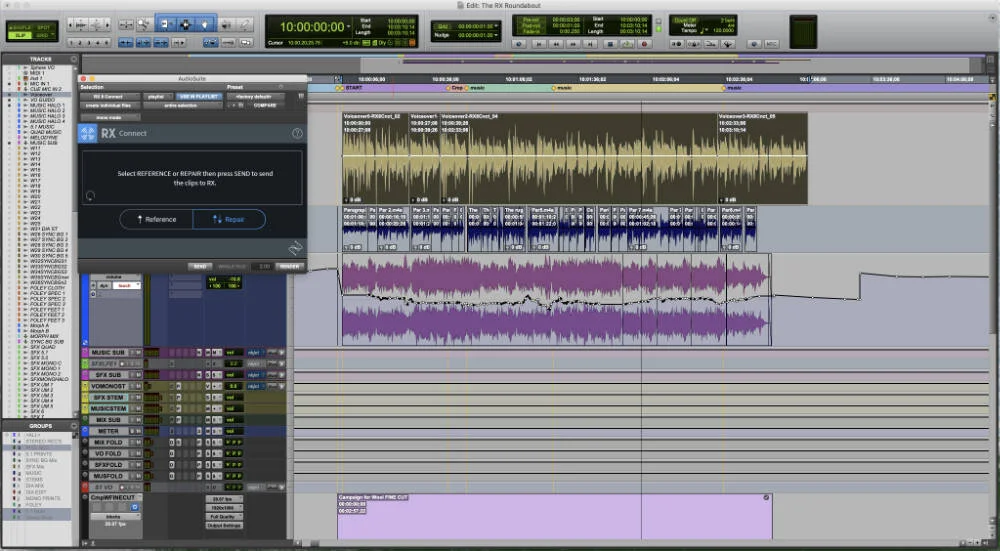Enable Shuffle edit mode
Viewport: 1000px width, 551px height.
click(19, 27)
